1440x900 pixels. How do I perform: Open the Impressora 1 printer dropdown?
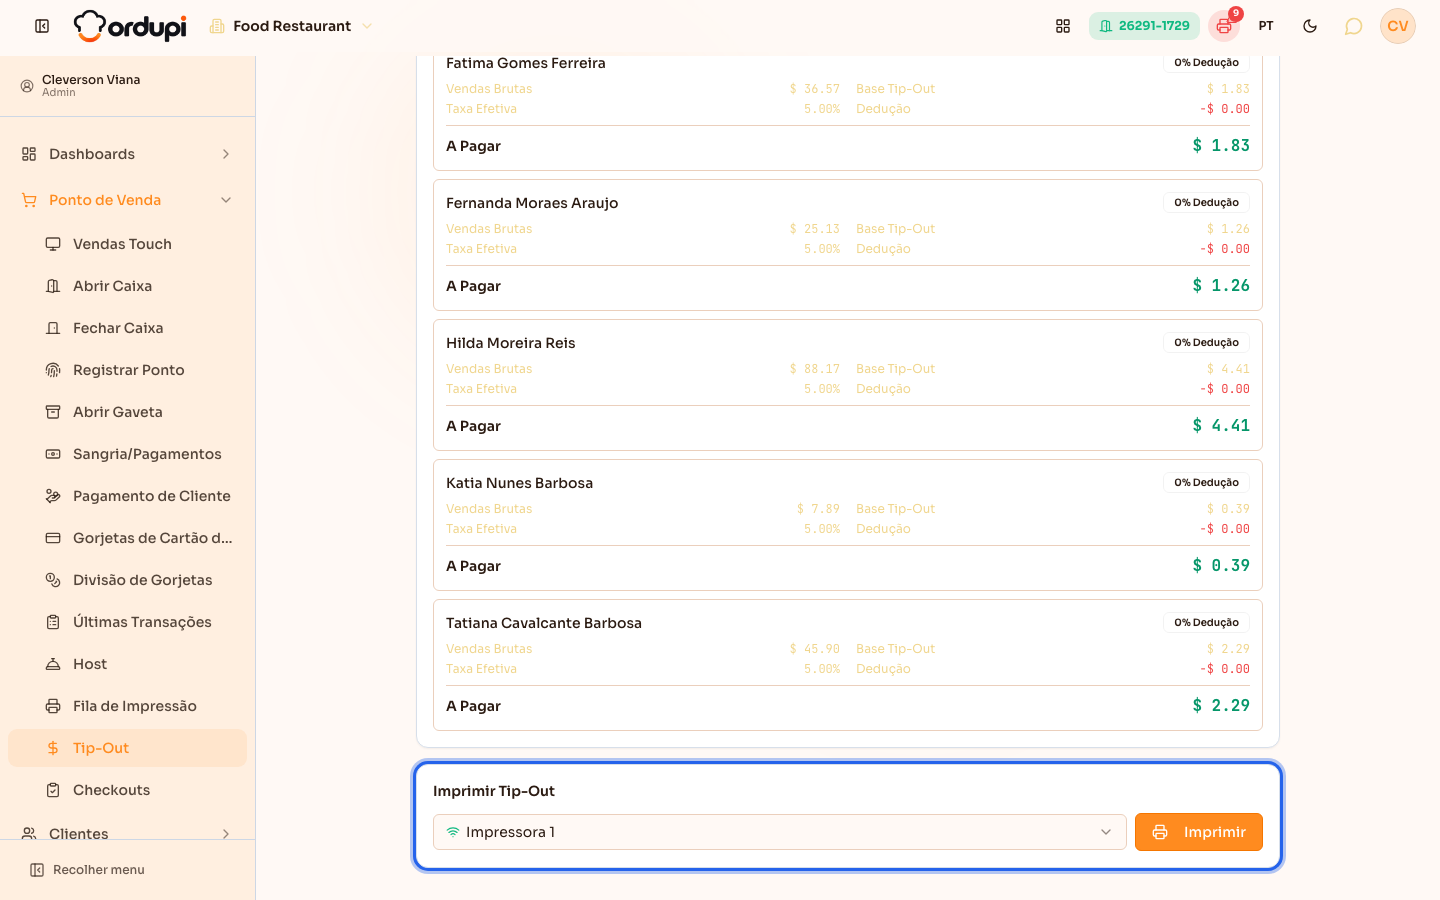(x=780, y=832)
